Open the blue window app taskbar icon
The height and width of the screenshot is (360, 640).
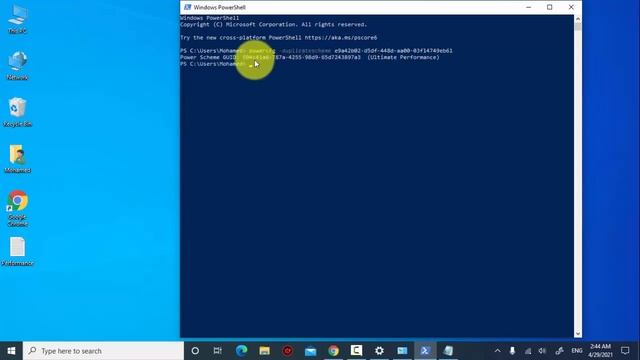click(402, 351)
